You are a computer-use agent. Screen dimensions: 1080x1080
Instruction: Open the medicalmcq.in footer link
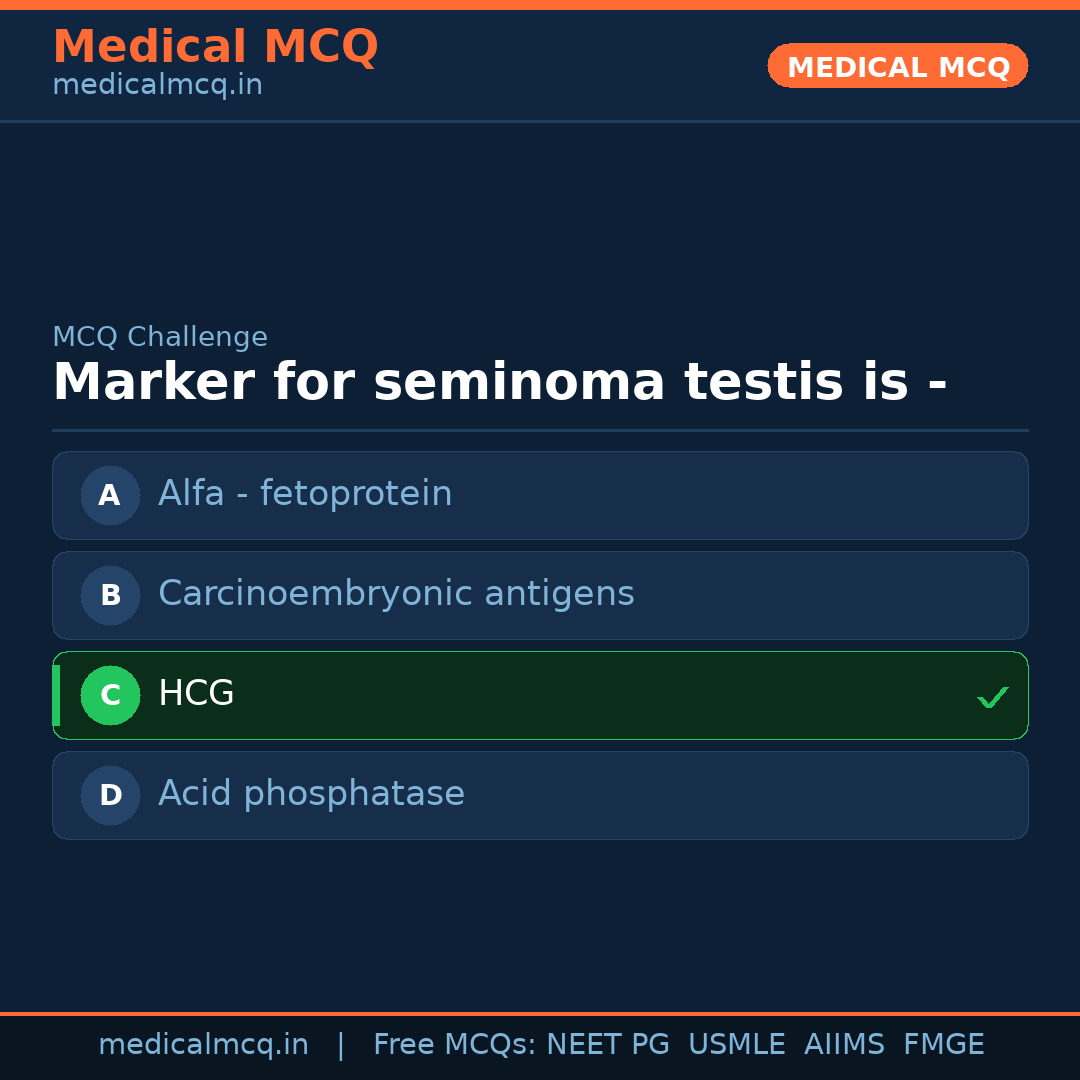click(x=203, y=1044)
